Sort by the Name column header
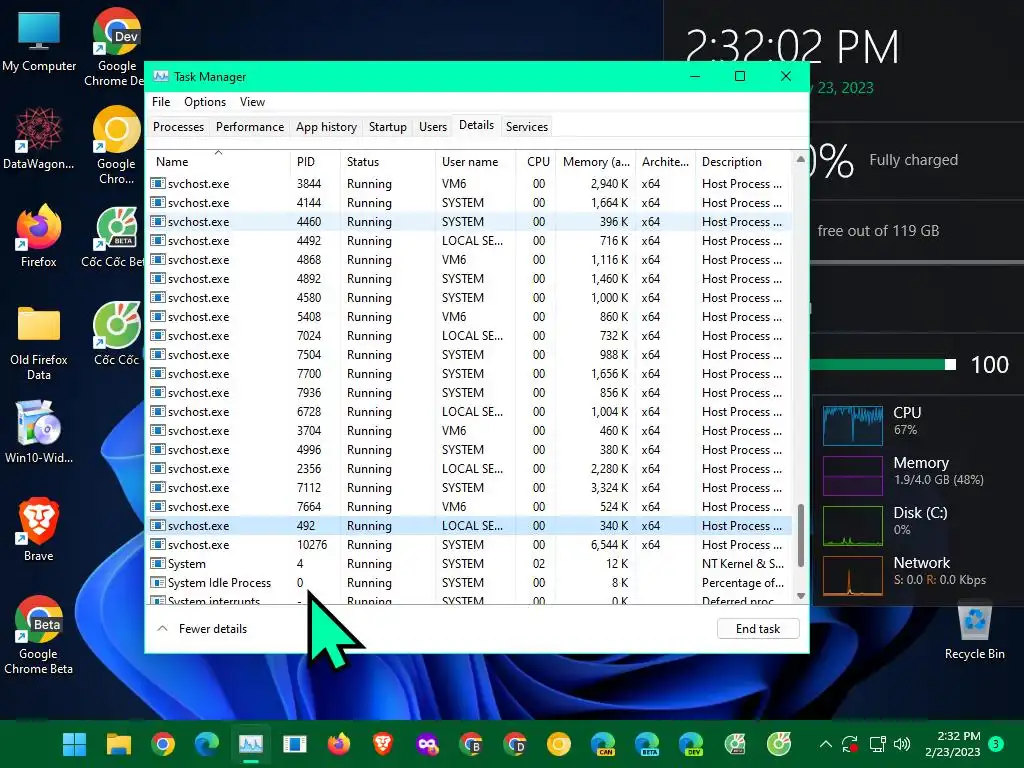 (x=218, y=162)
